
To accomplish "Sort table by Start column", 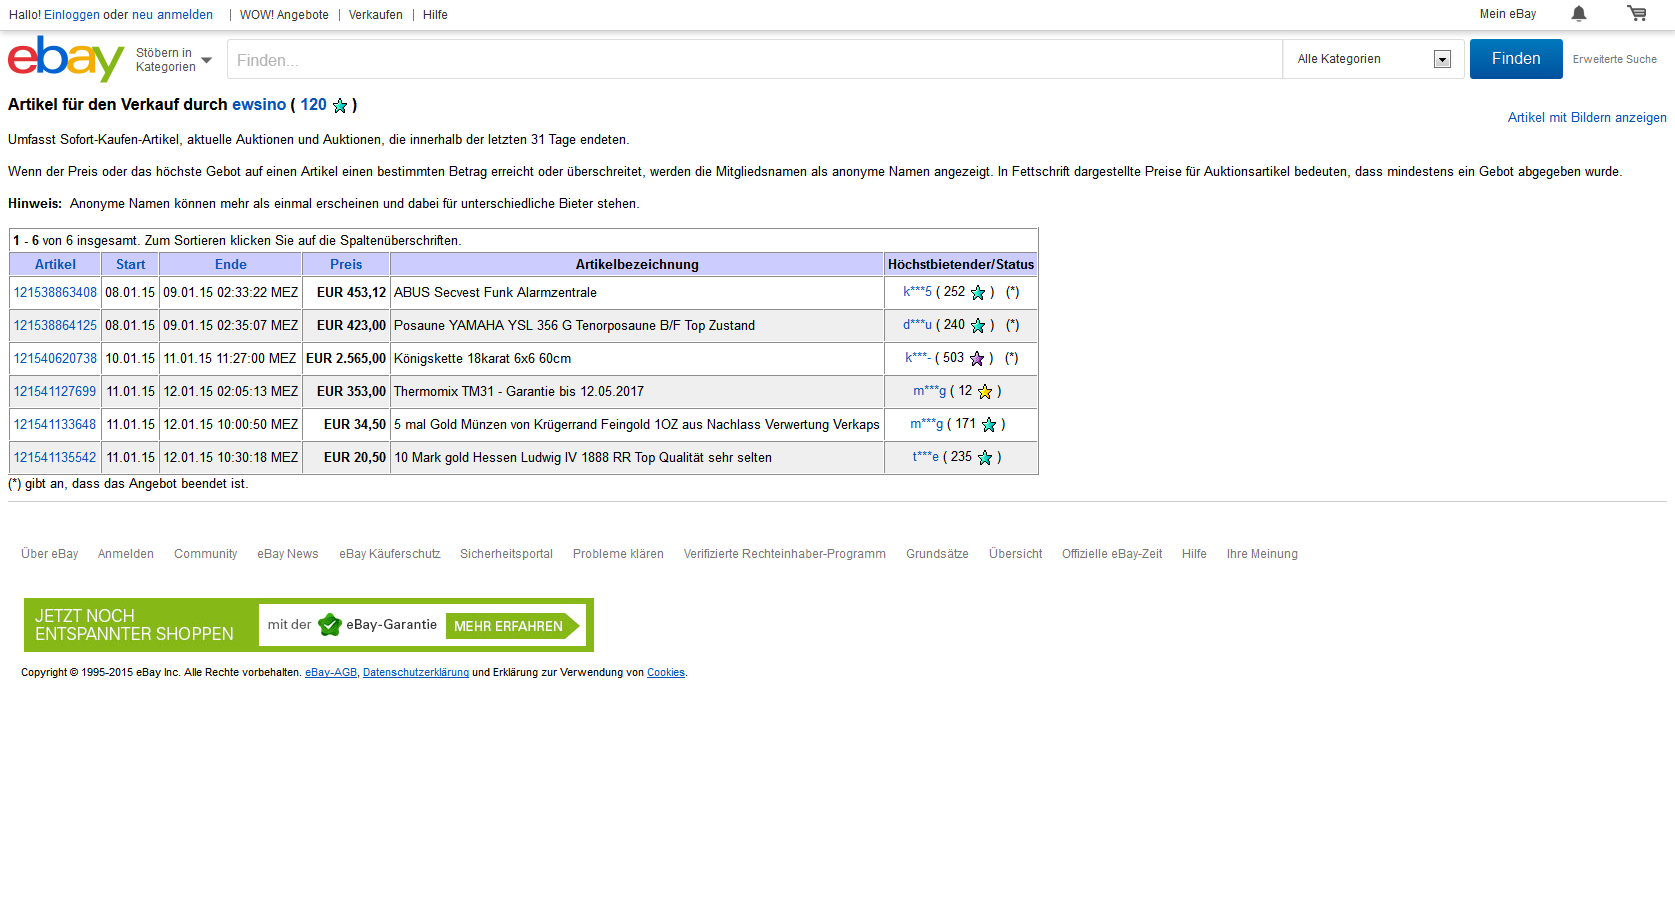I will tap(130, 265).
